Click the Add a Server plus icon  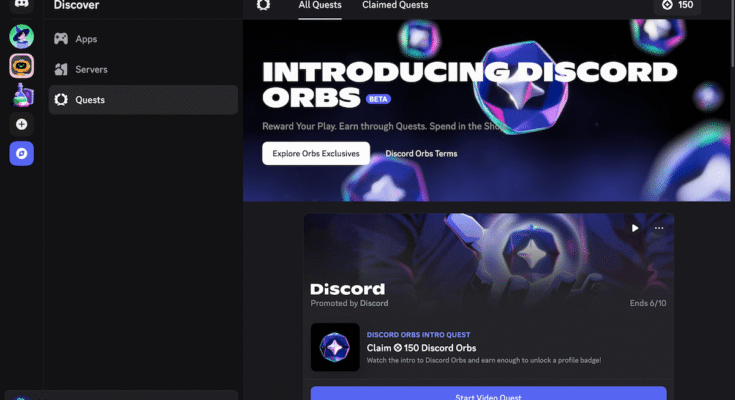[x=22, y=124]
